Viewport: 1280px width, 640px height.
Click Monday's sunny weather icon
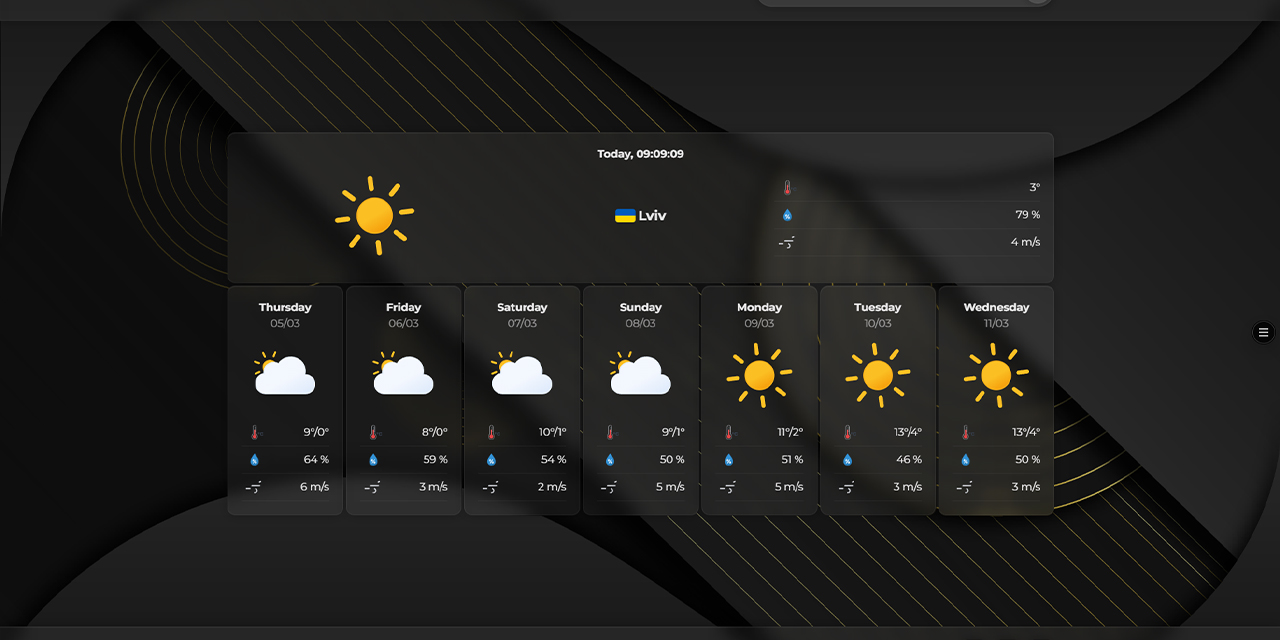(x=758, y=375)
